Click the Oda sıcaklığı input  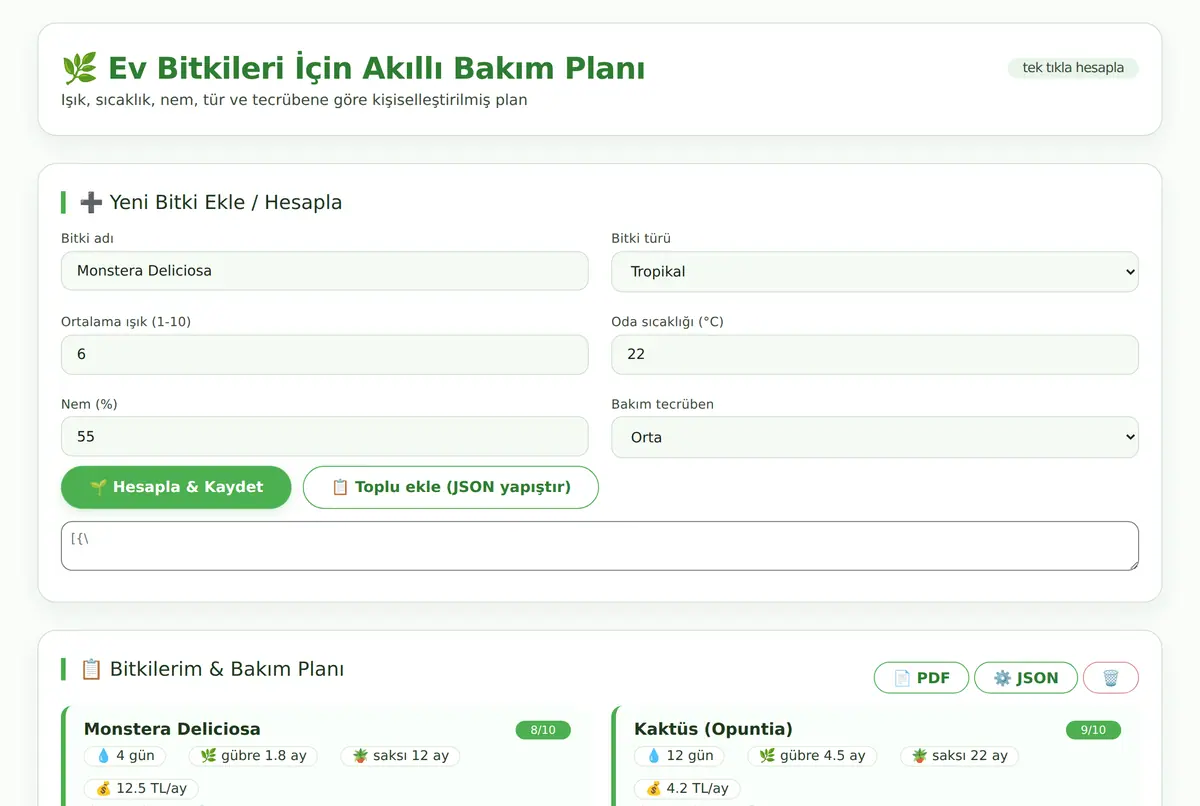875,354
